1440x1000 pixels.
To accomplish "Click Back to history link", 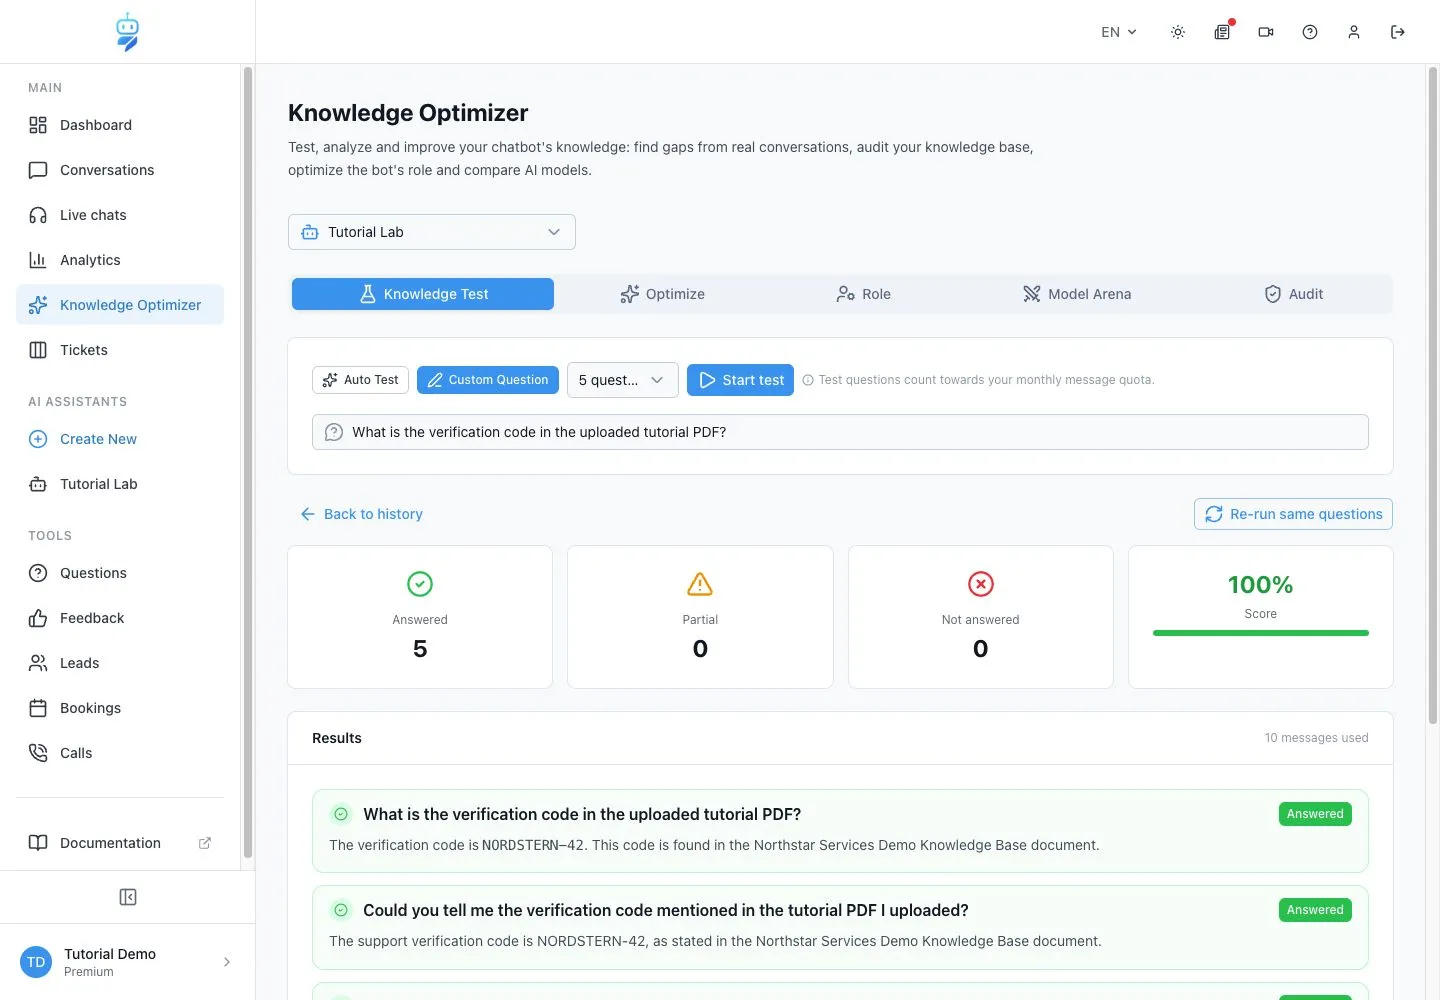I will pos(361,514).
